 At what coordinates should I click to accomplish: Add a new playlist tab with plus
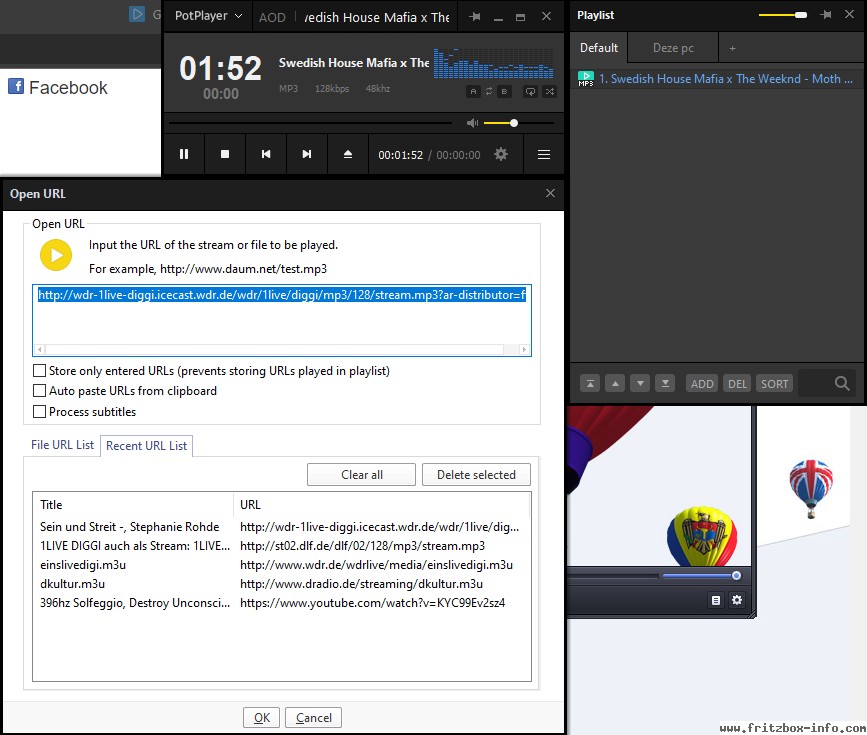[x=732, y=49]
